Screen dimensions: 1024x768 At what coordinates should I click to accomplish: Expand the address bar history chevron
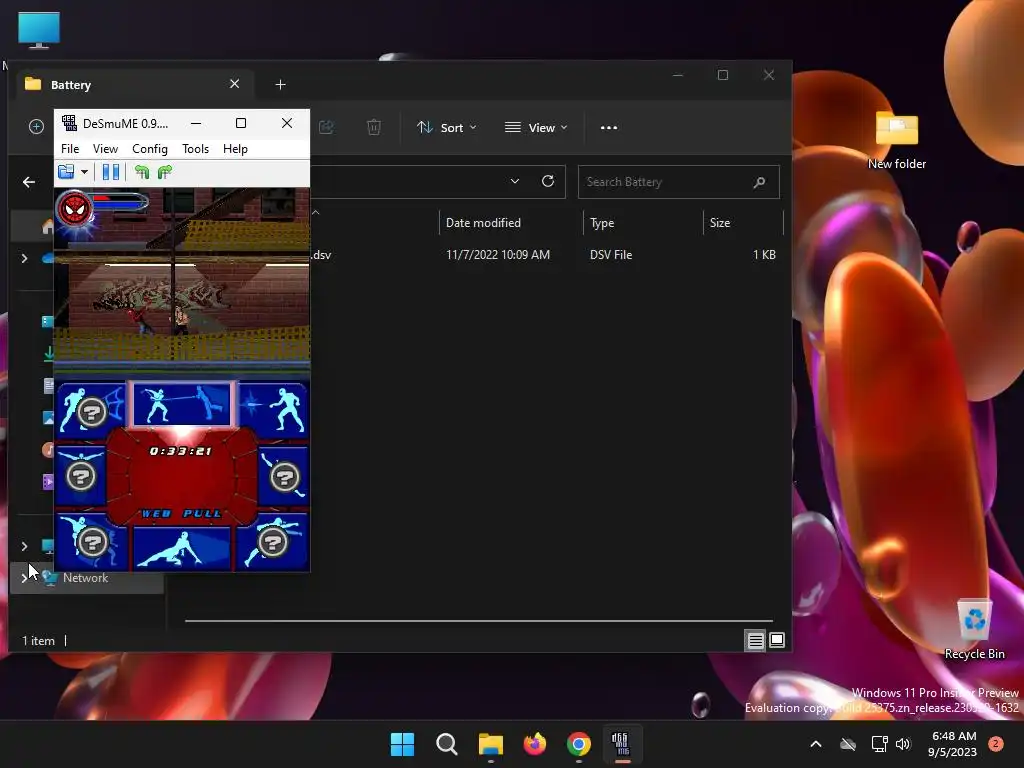point(515,181)
